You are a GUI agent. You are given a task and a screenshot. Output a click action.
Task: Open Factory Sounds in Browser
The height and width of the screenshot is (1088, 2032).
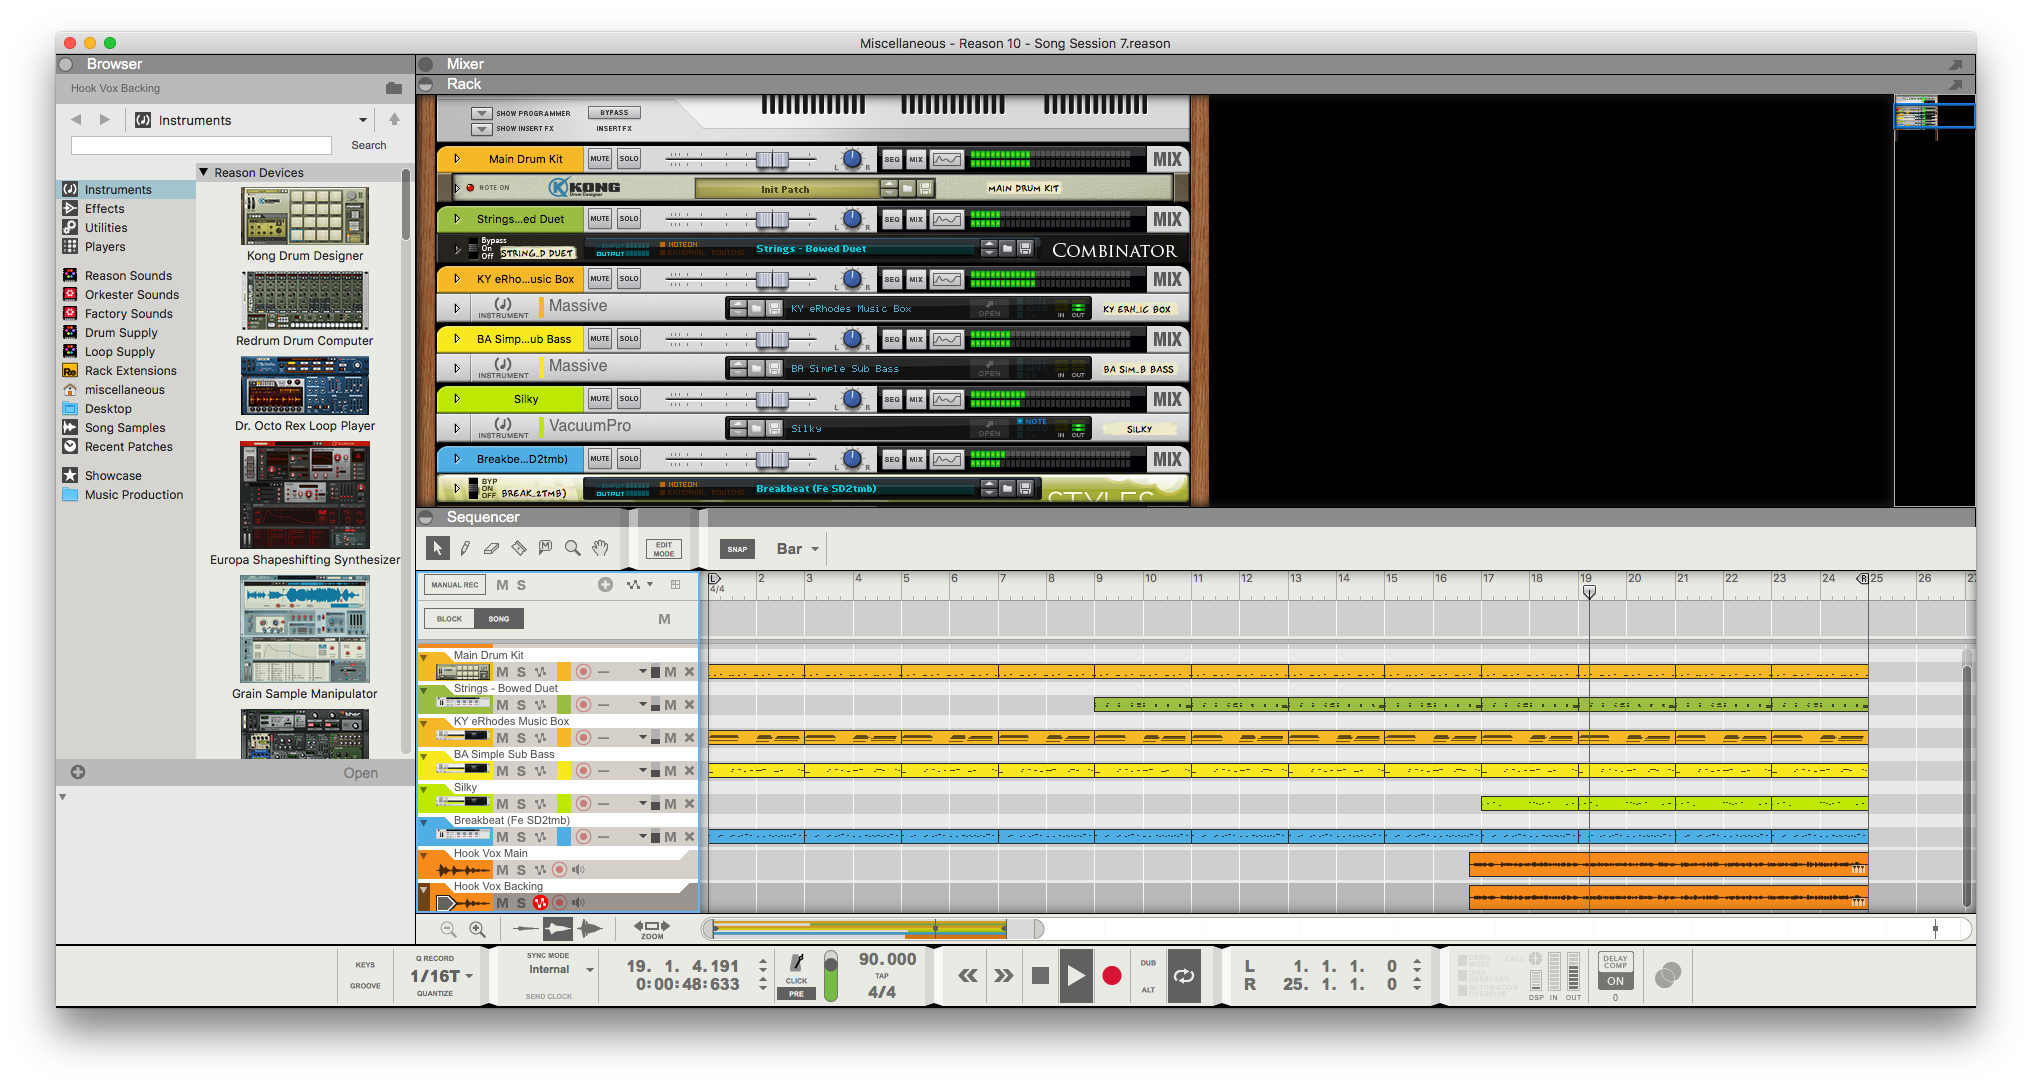pos(128,314)
